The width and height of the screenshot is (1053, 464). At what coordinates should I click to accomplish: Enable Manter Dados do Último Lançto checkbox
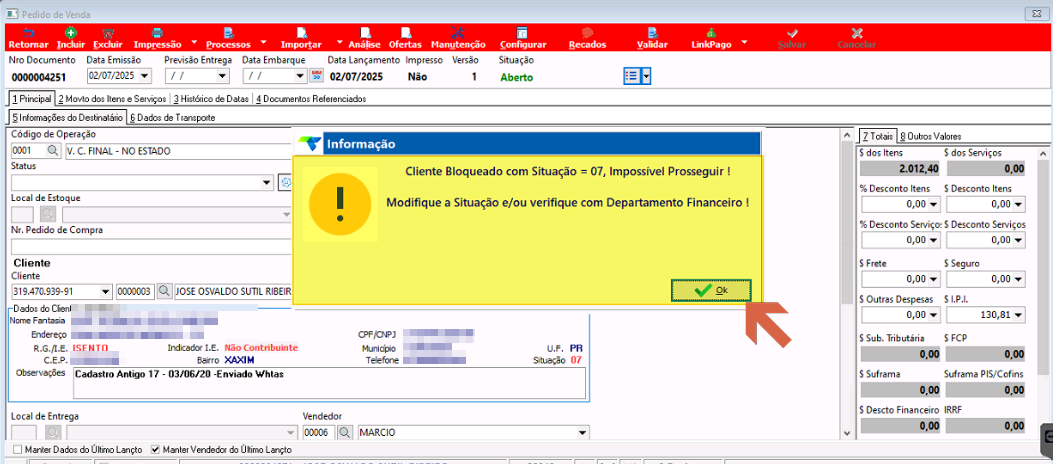point(18,449)
